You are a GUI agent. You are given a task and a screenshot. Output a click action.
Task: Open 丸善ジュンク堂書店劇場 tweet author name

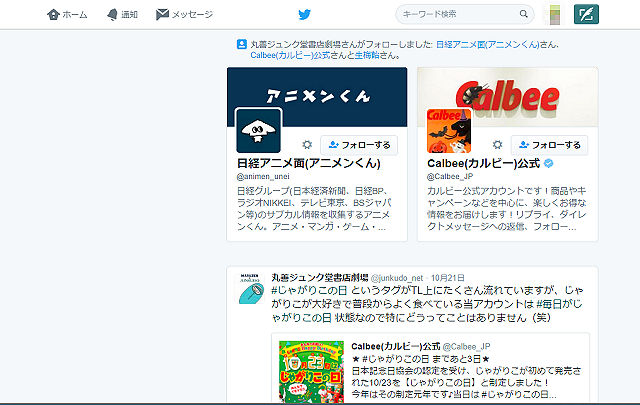pos(320,278)
